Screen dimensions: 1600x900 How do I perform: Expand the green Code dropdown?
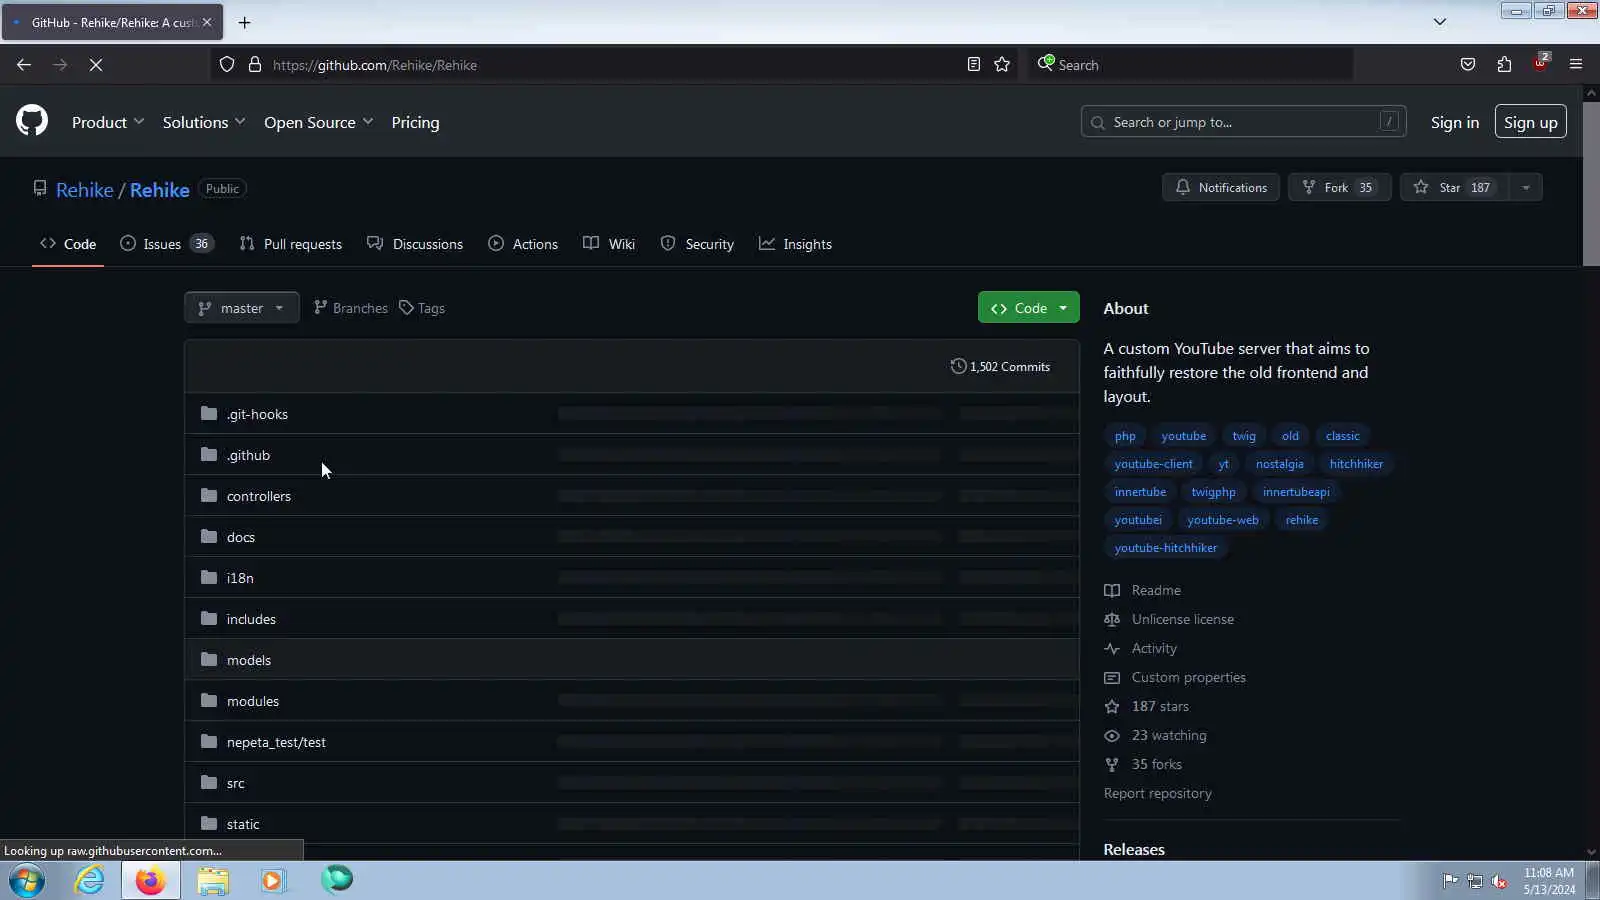[1028, 308]
